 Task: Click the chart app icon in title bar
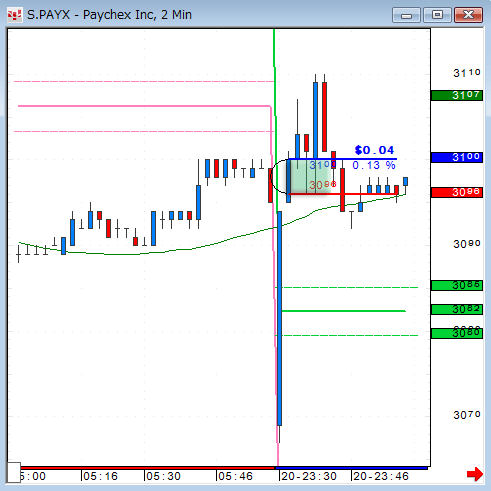point(14,15)
